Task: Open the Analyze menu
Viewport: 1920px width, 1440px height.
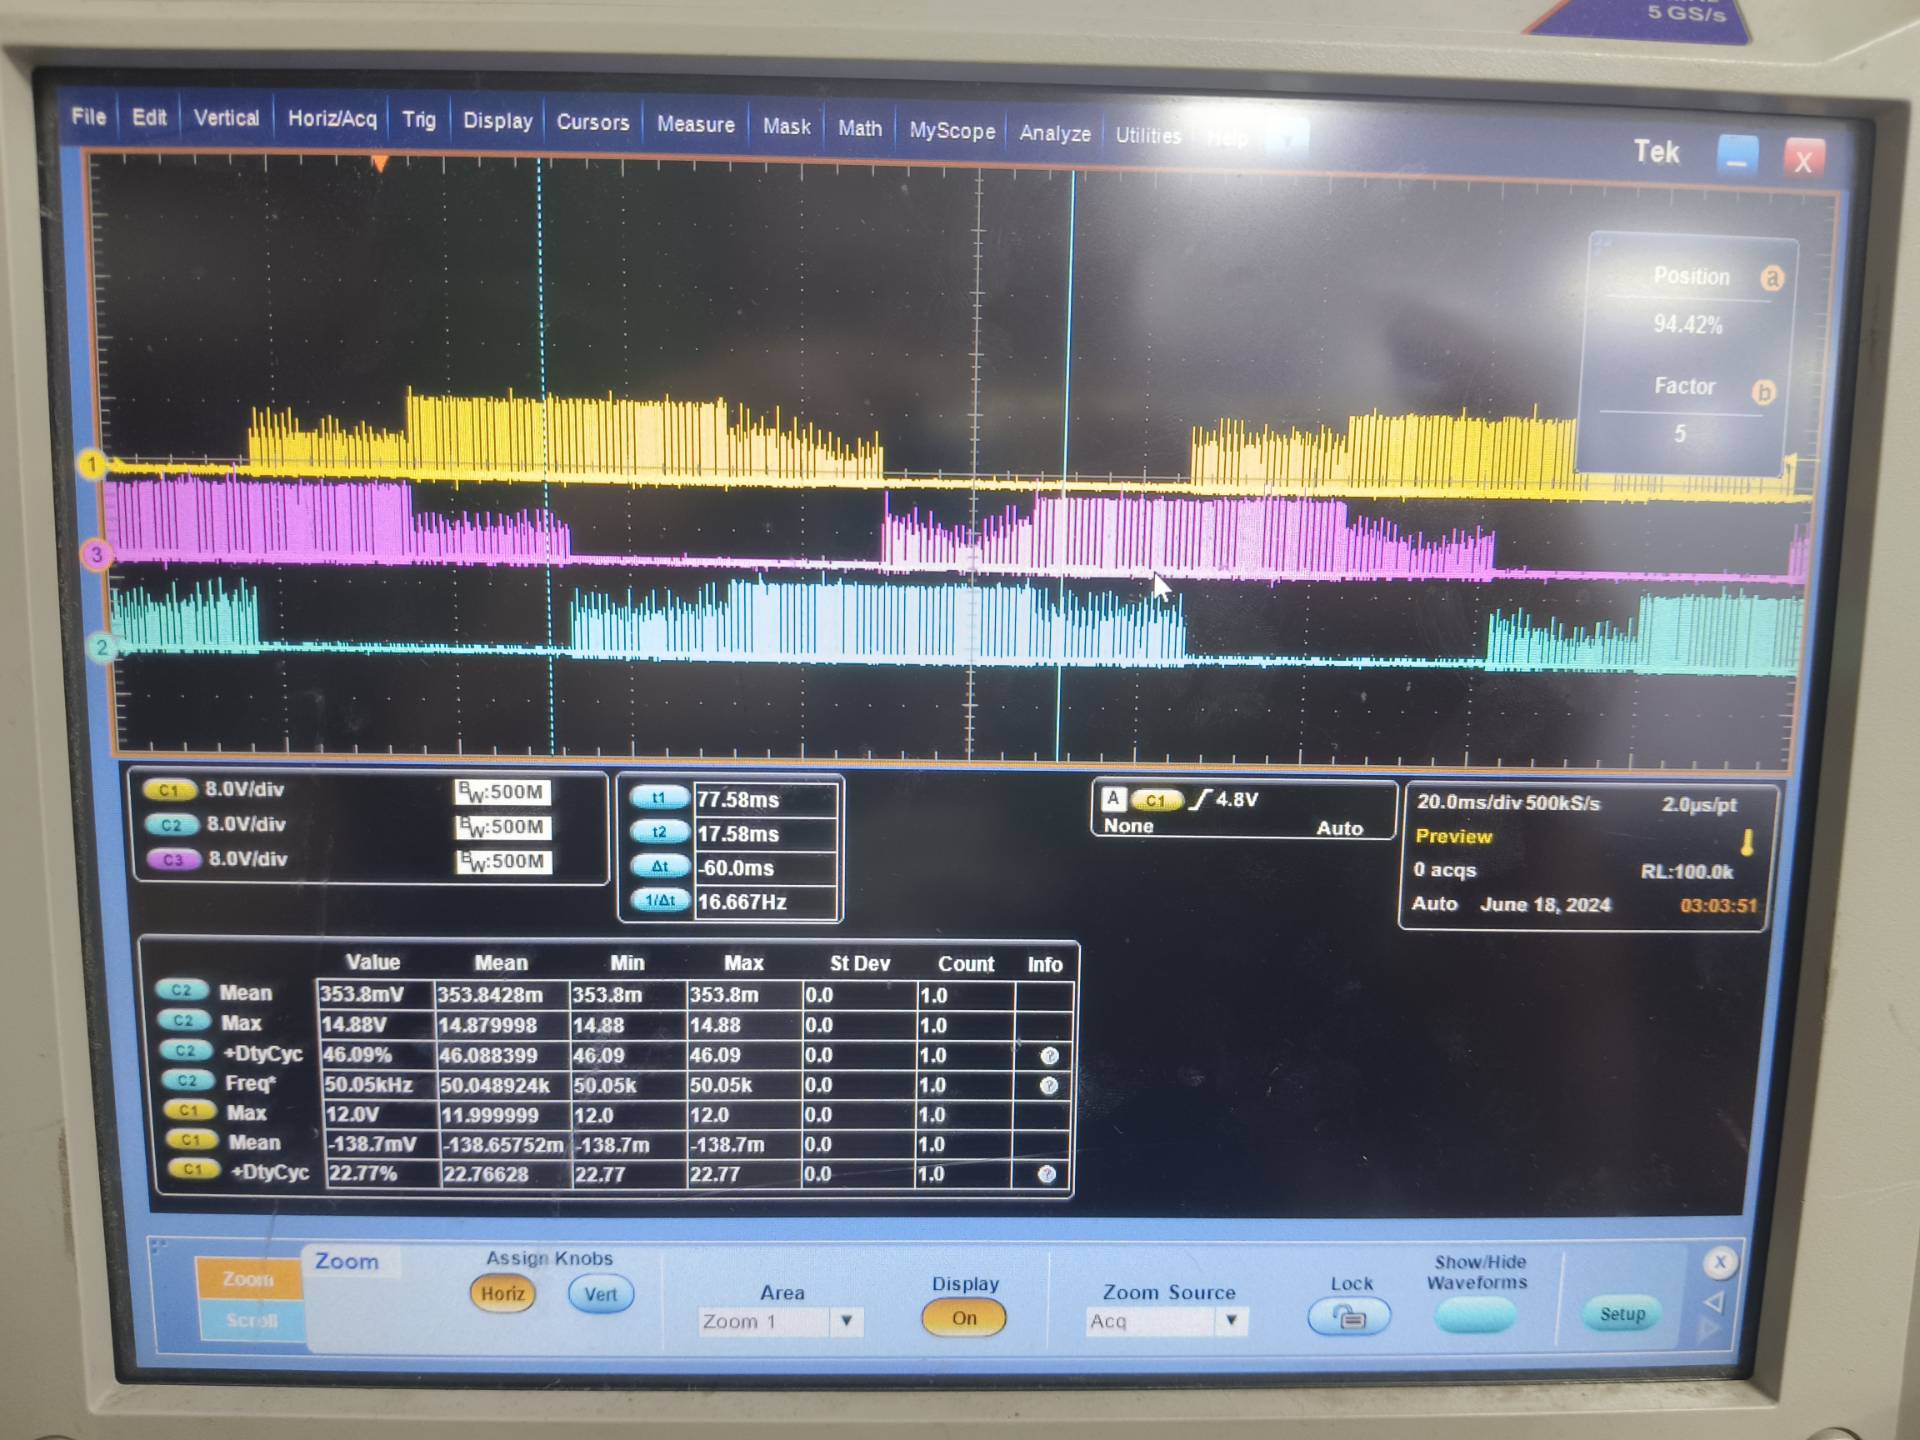Action: coord(1055,133)
